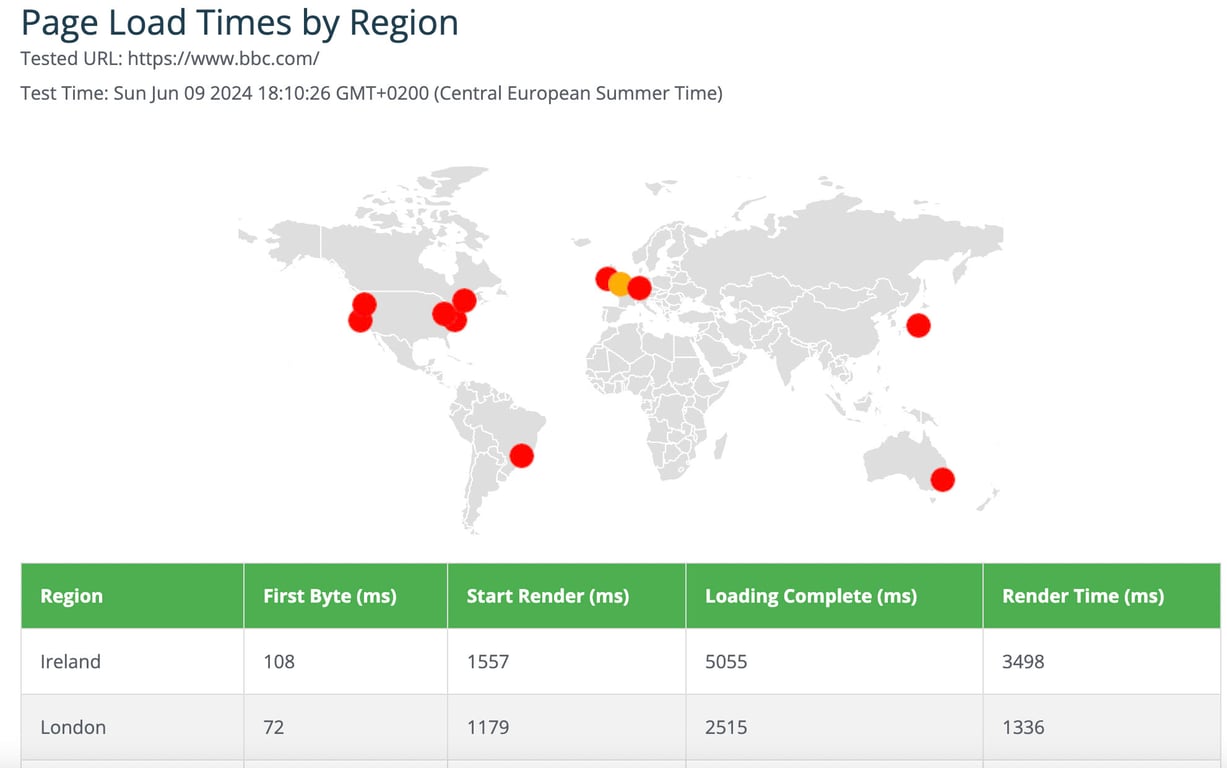Select the London row in the table
1227x768 pixels.
[x=620, y=727]
